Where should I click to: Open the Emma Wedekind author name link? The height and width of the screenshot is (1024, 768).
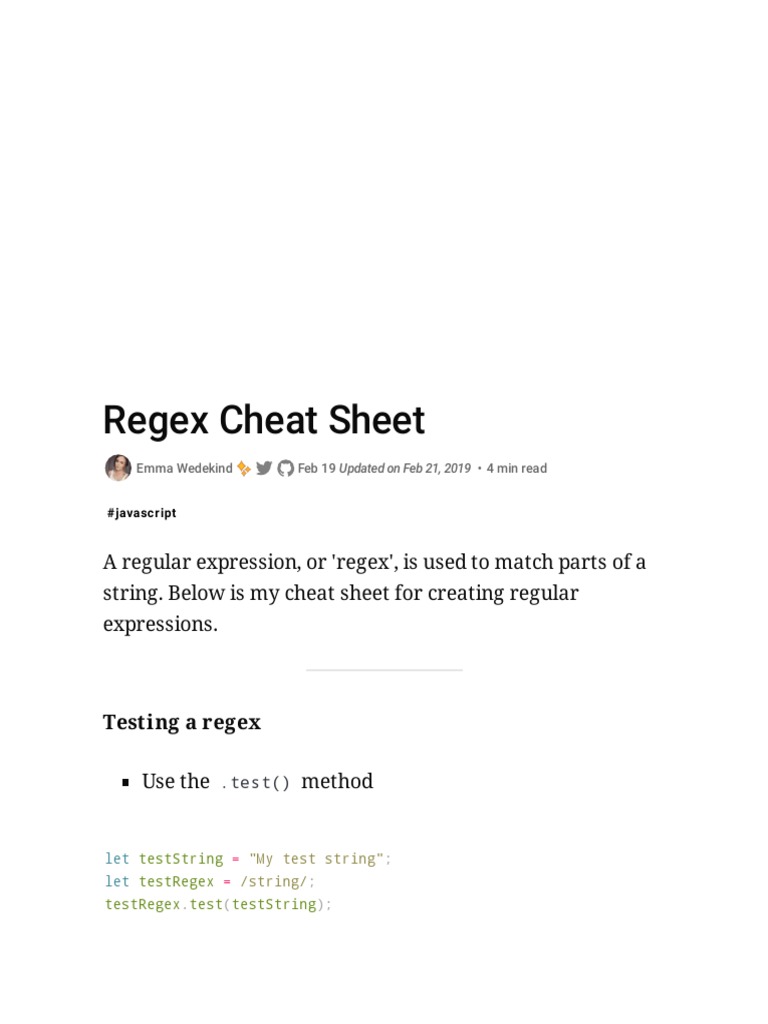click(184, 468)
